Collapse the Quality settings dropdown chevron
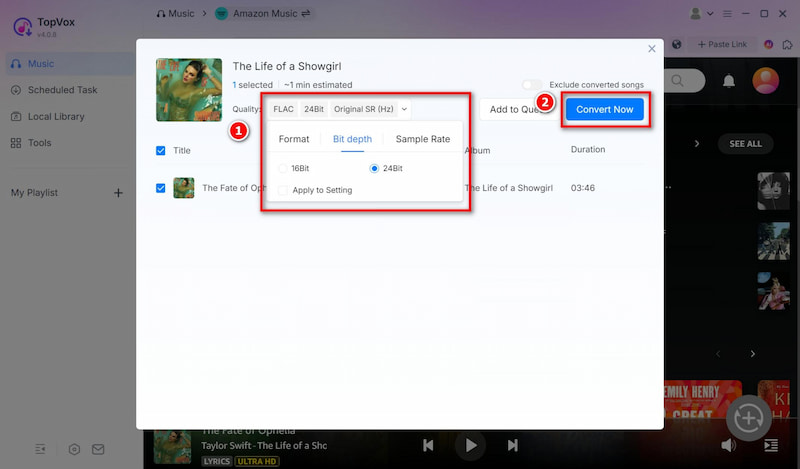This screenshot has width=800, height=469. [404, 109]
